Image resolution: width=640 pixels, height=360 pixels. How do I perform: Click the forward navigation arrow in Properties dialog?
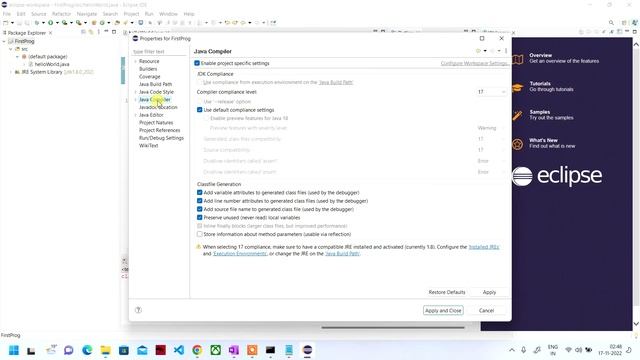point(492,51)
